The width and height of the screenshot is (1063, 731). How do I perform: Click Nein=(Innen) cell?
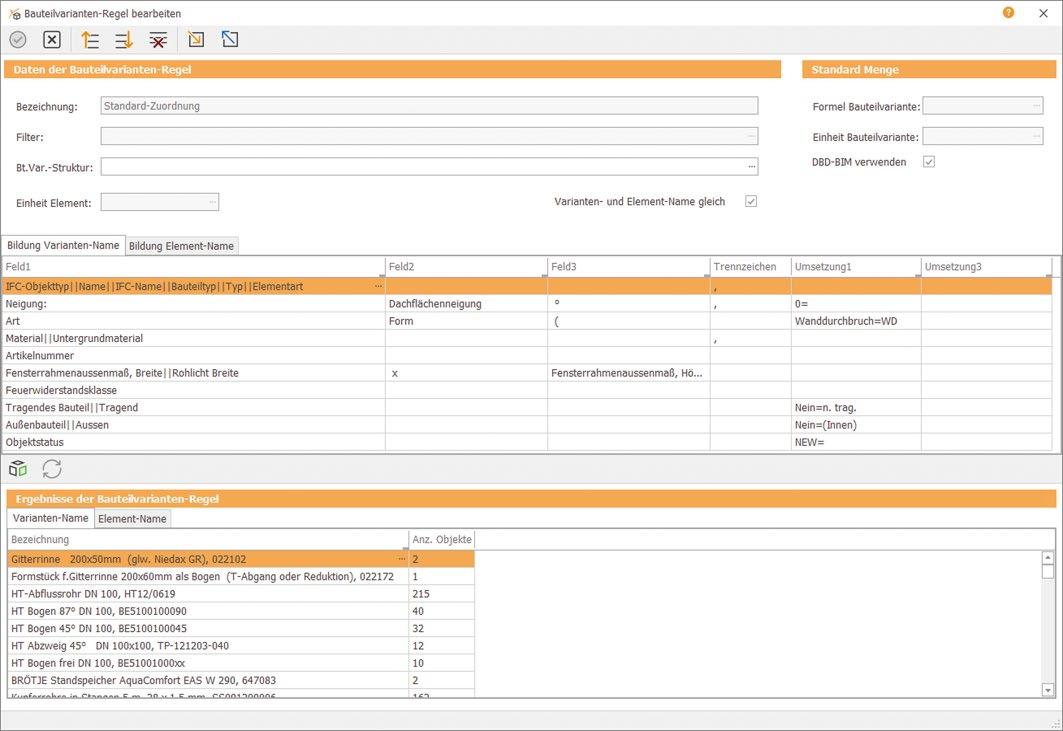point(856,425)
